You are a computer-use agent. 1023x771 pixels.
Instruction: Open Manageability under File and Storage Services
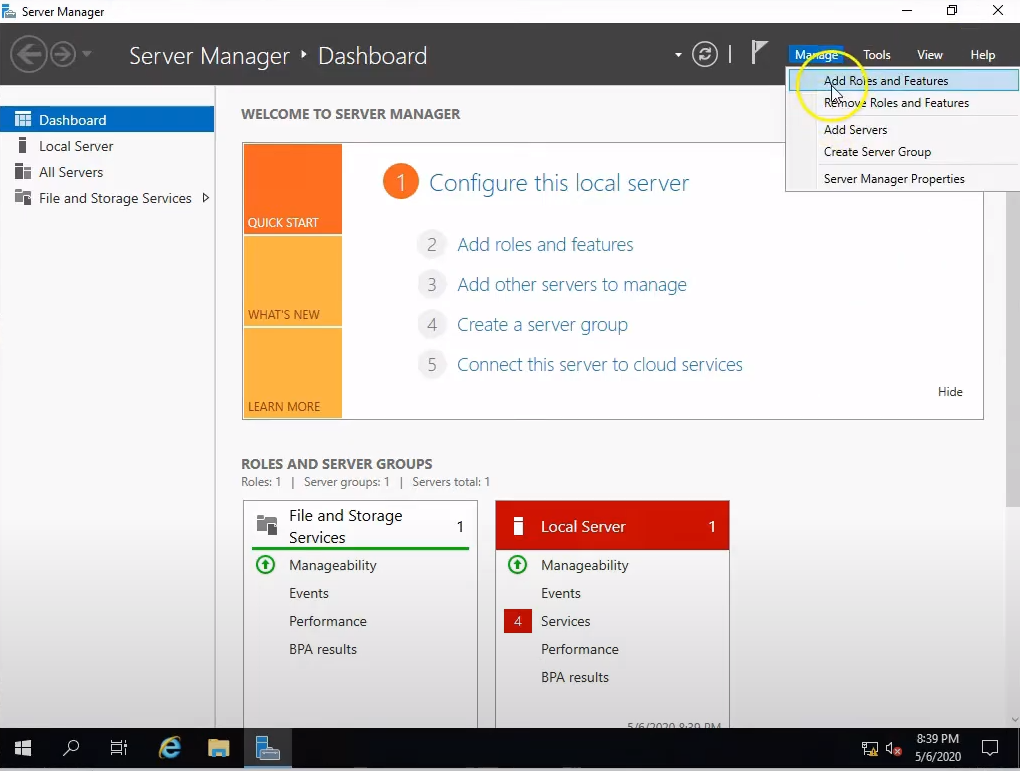[x=333, y=565]
